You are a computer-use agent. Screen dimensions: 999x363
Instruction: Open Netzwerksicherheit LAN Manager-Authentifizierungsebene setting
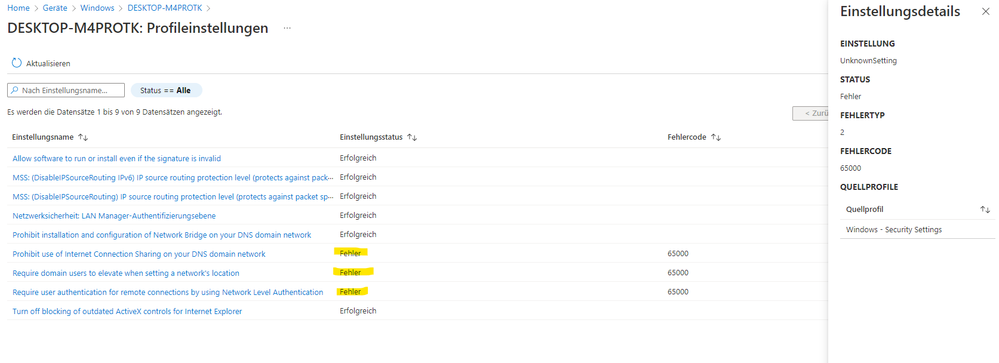pos(114,215)
